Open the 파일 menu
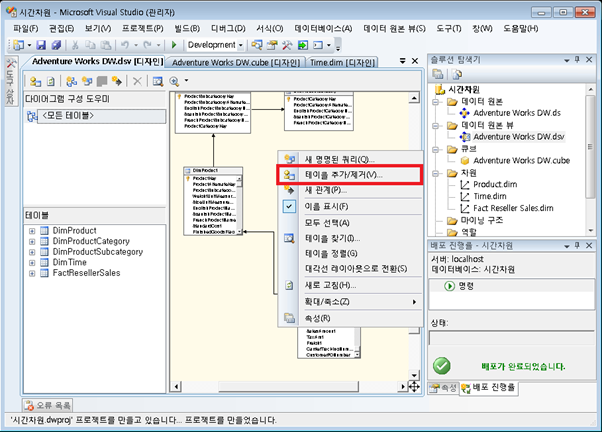This screenshot has height=432, width=602. (x=26, y=29)
